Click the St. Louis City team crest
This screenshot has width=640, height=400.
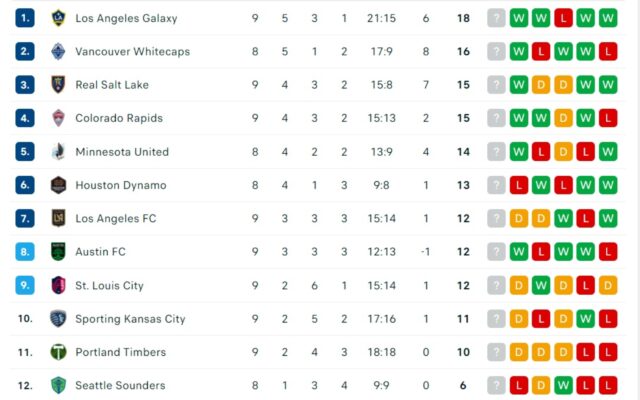point(58,285)
